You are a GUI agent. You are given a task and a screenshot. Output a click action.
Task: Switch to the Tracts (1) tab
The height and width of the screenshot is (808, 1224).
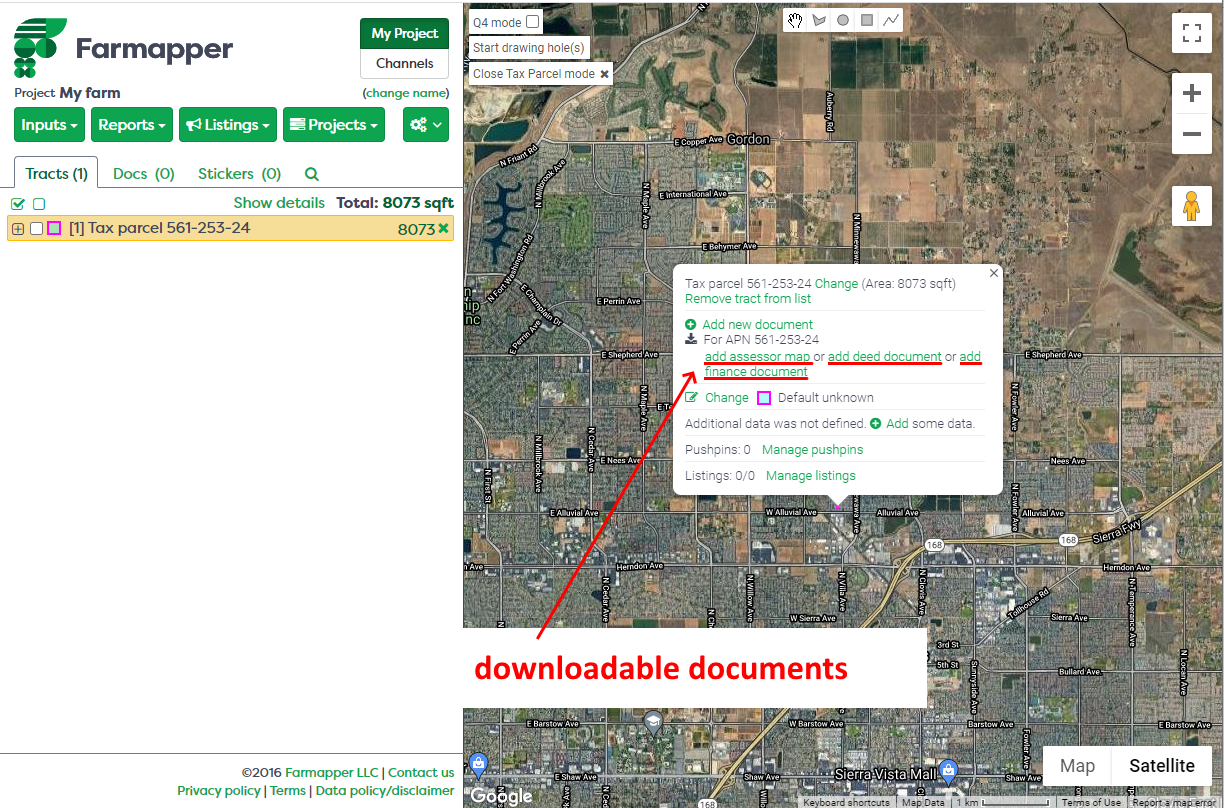[56, 174]
